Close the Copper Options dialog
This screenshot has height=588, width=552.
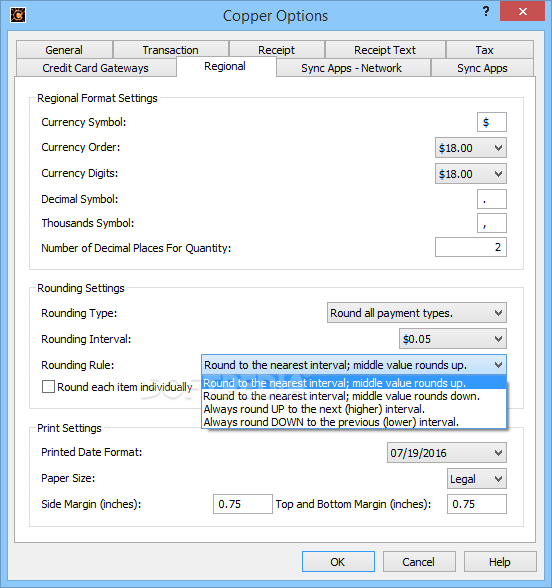tap(522, 11)
